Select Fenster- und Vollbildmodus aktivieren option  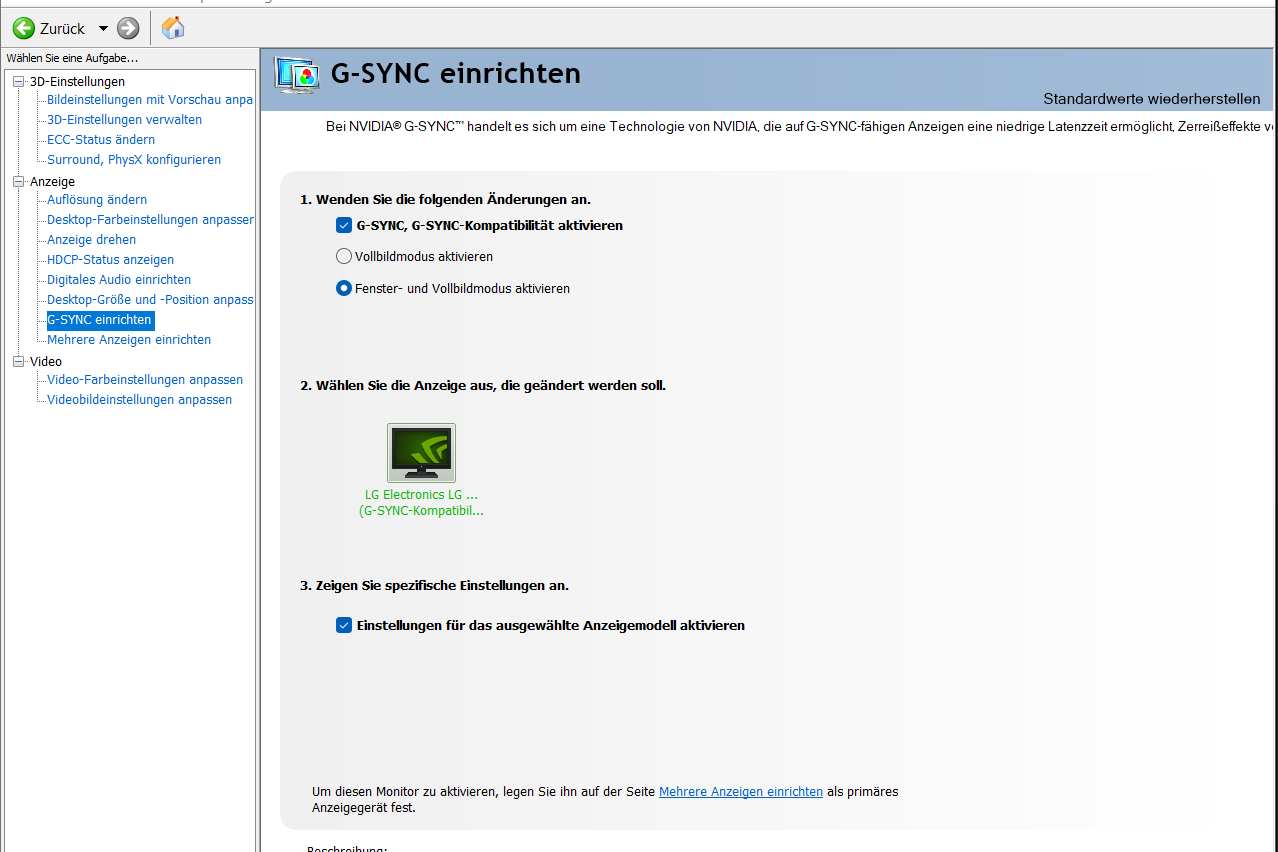tap(344, 288)
